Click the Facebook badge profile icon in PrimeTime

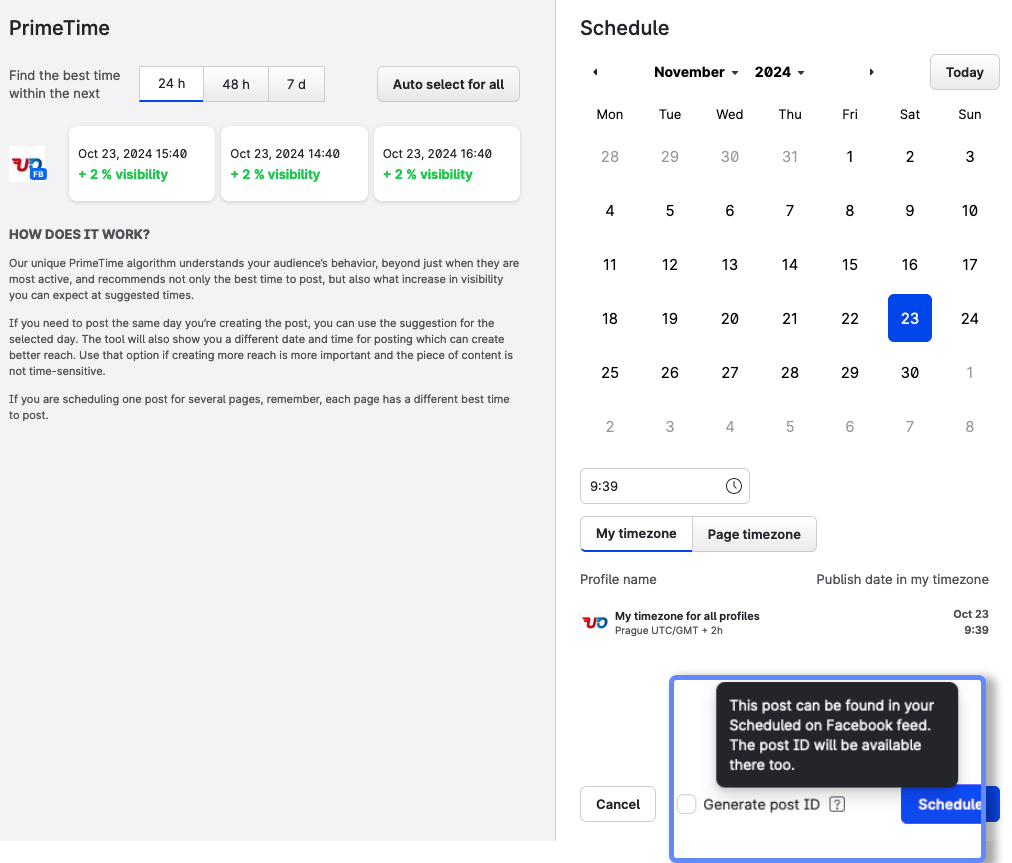point(27,164)
